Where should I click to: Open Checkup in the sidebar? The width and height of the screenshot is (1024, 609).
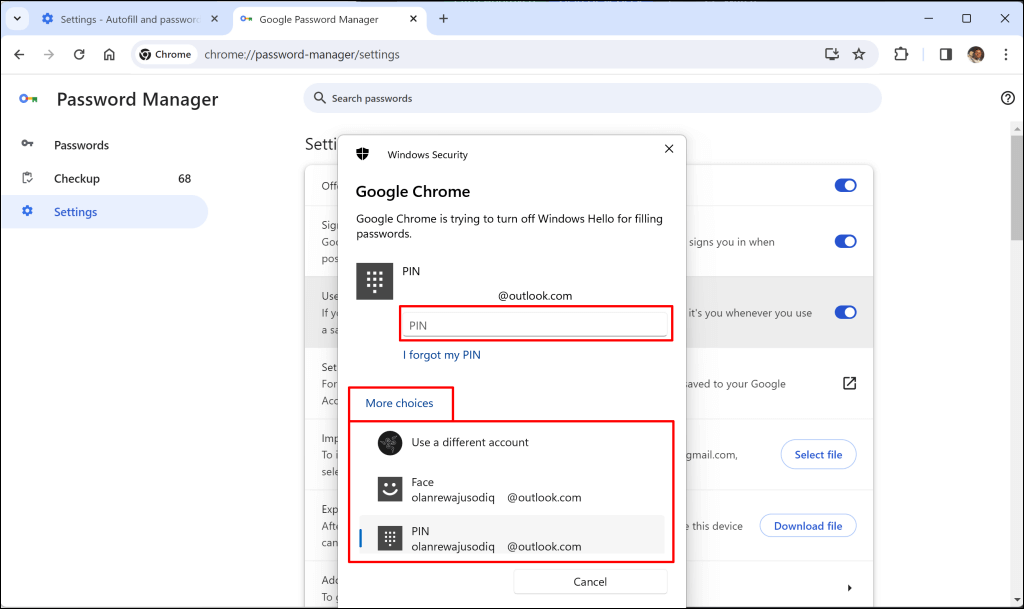coord(77,178)
